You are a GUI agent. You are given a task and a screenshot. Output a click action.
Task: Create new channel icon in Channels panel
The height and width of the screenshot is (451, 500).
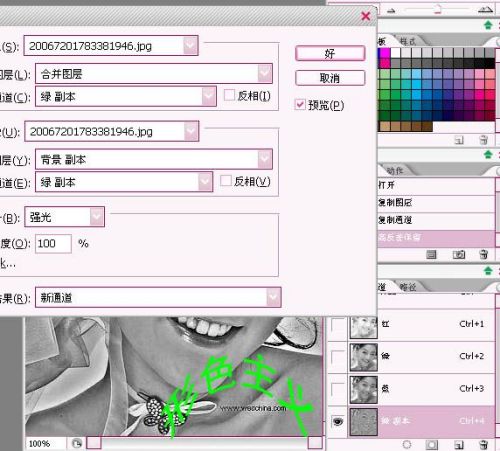click(459, 444)
